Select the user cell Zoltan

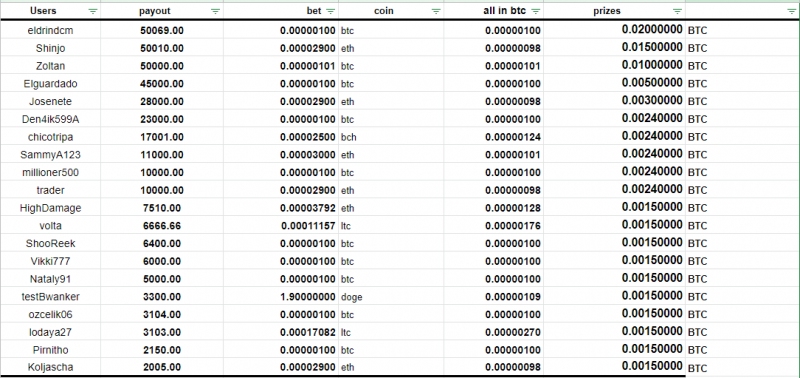click(51, 66)
